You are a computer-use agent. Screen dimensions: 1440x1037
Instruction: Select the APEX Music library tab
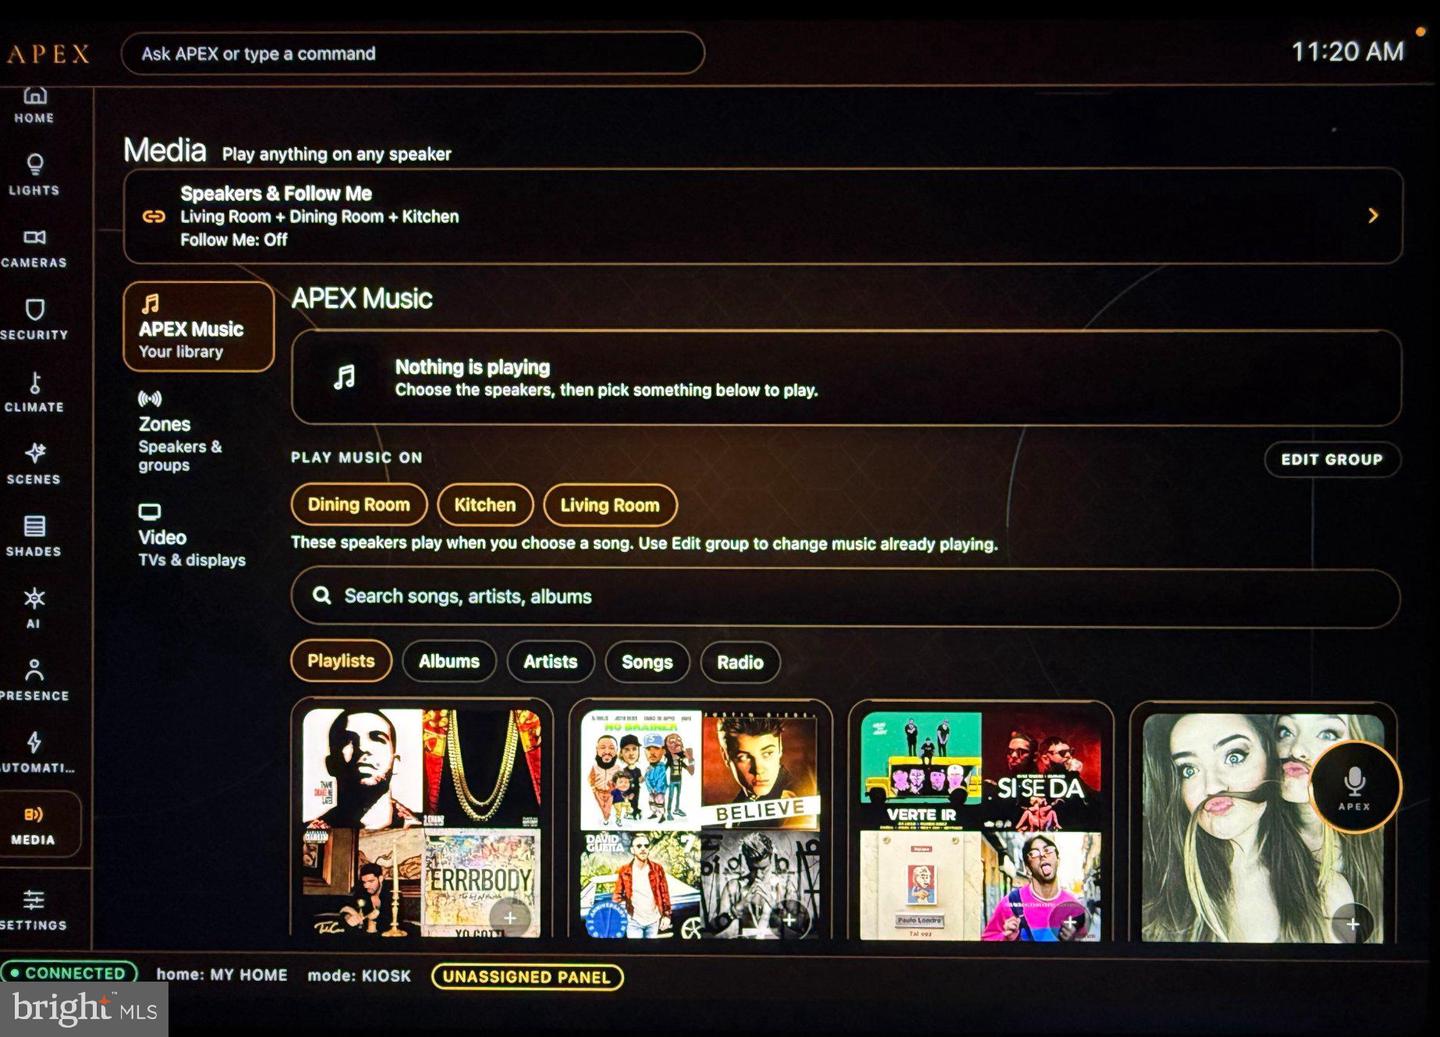tap(198, 327)
